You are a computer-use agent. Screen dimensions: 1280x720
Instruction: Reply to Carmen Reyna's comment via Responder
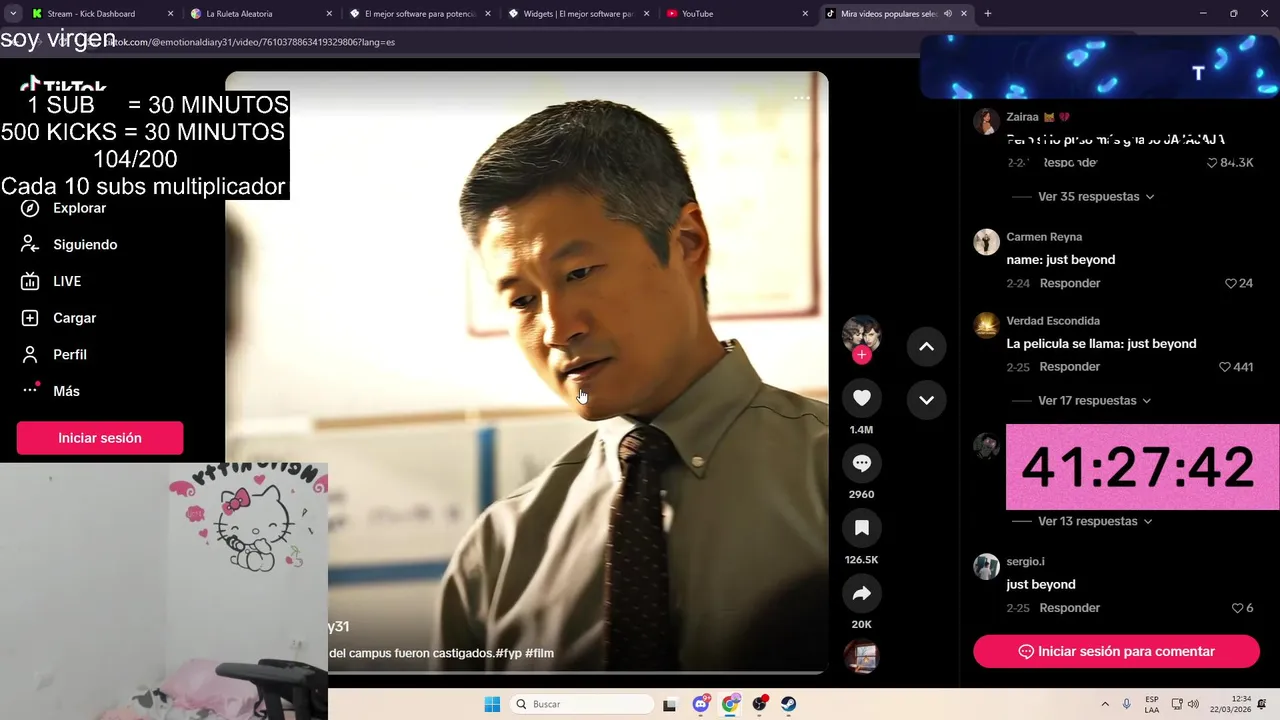pyautogui.click(x=1070, y=283)
